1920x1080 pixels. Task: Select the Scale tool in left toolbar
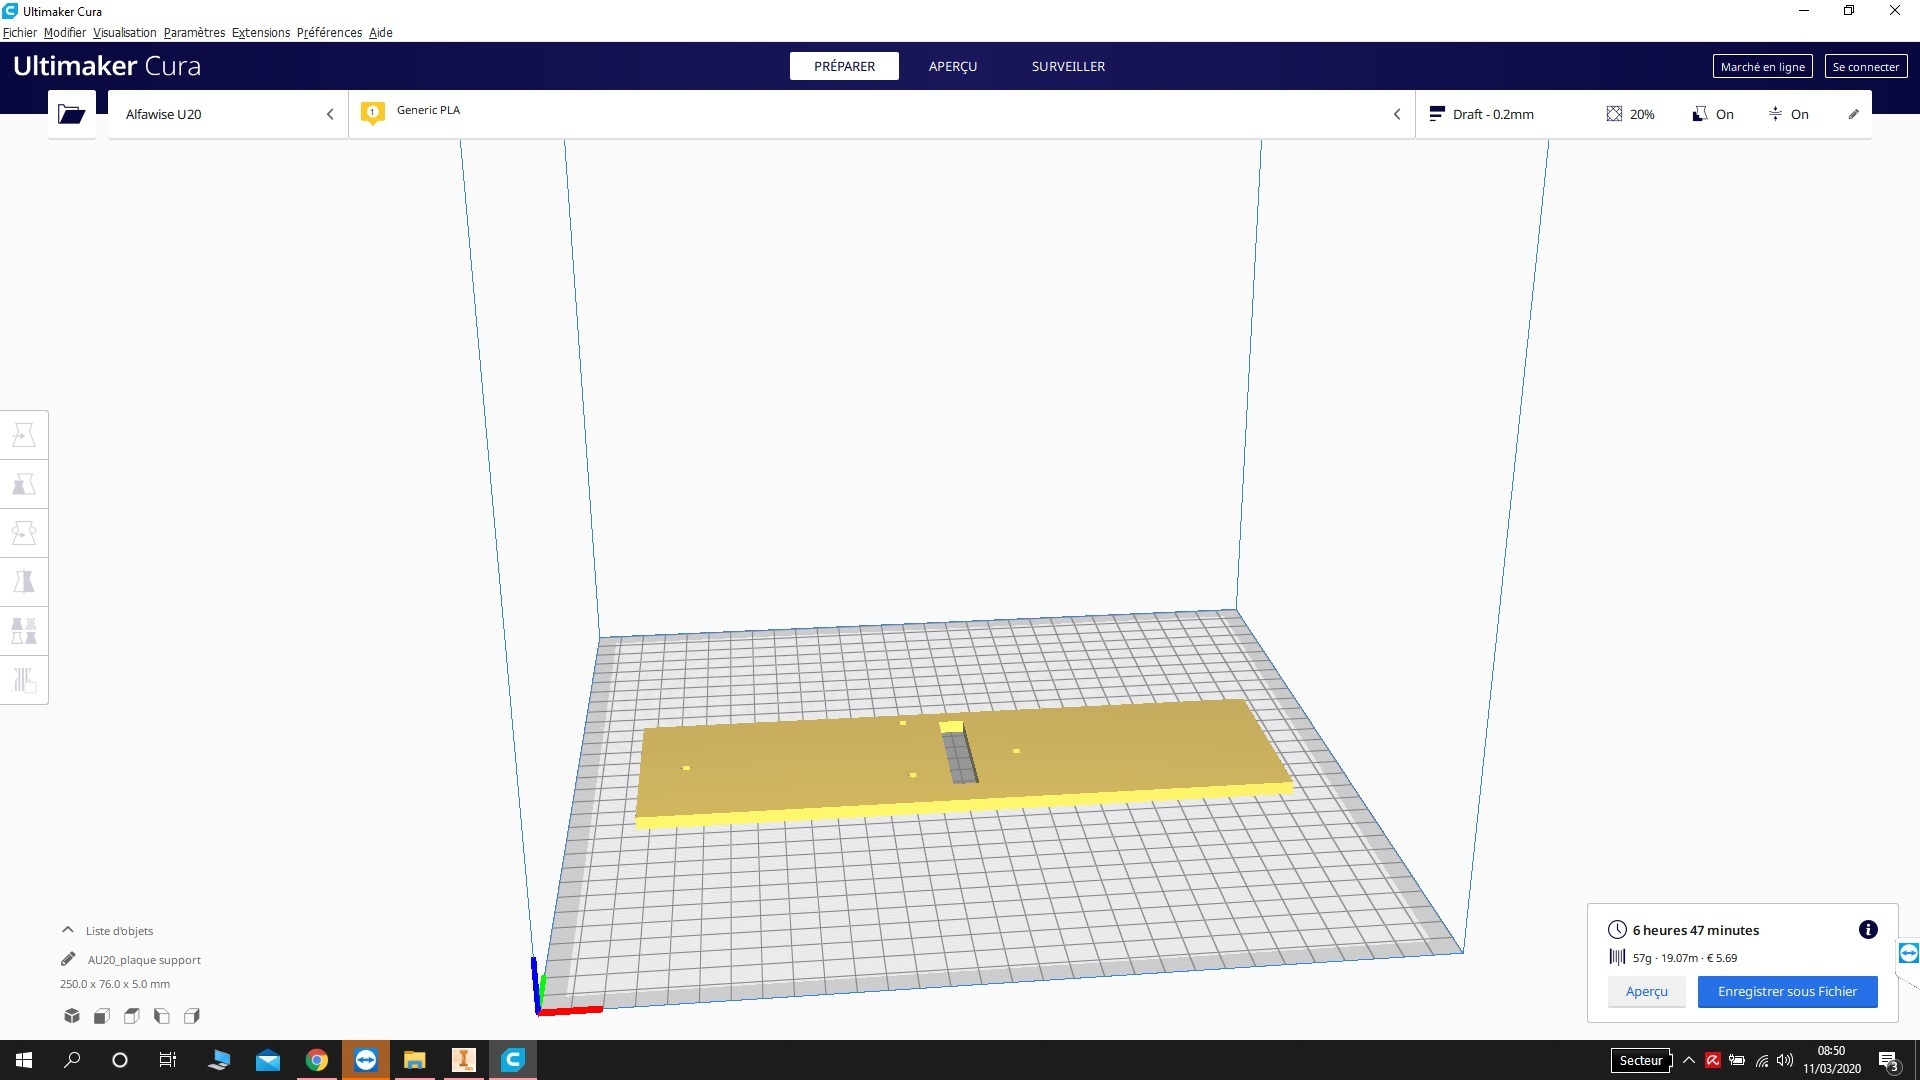24,484
